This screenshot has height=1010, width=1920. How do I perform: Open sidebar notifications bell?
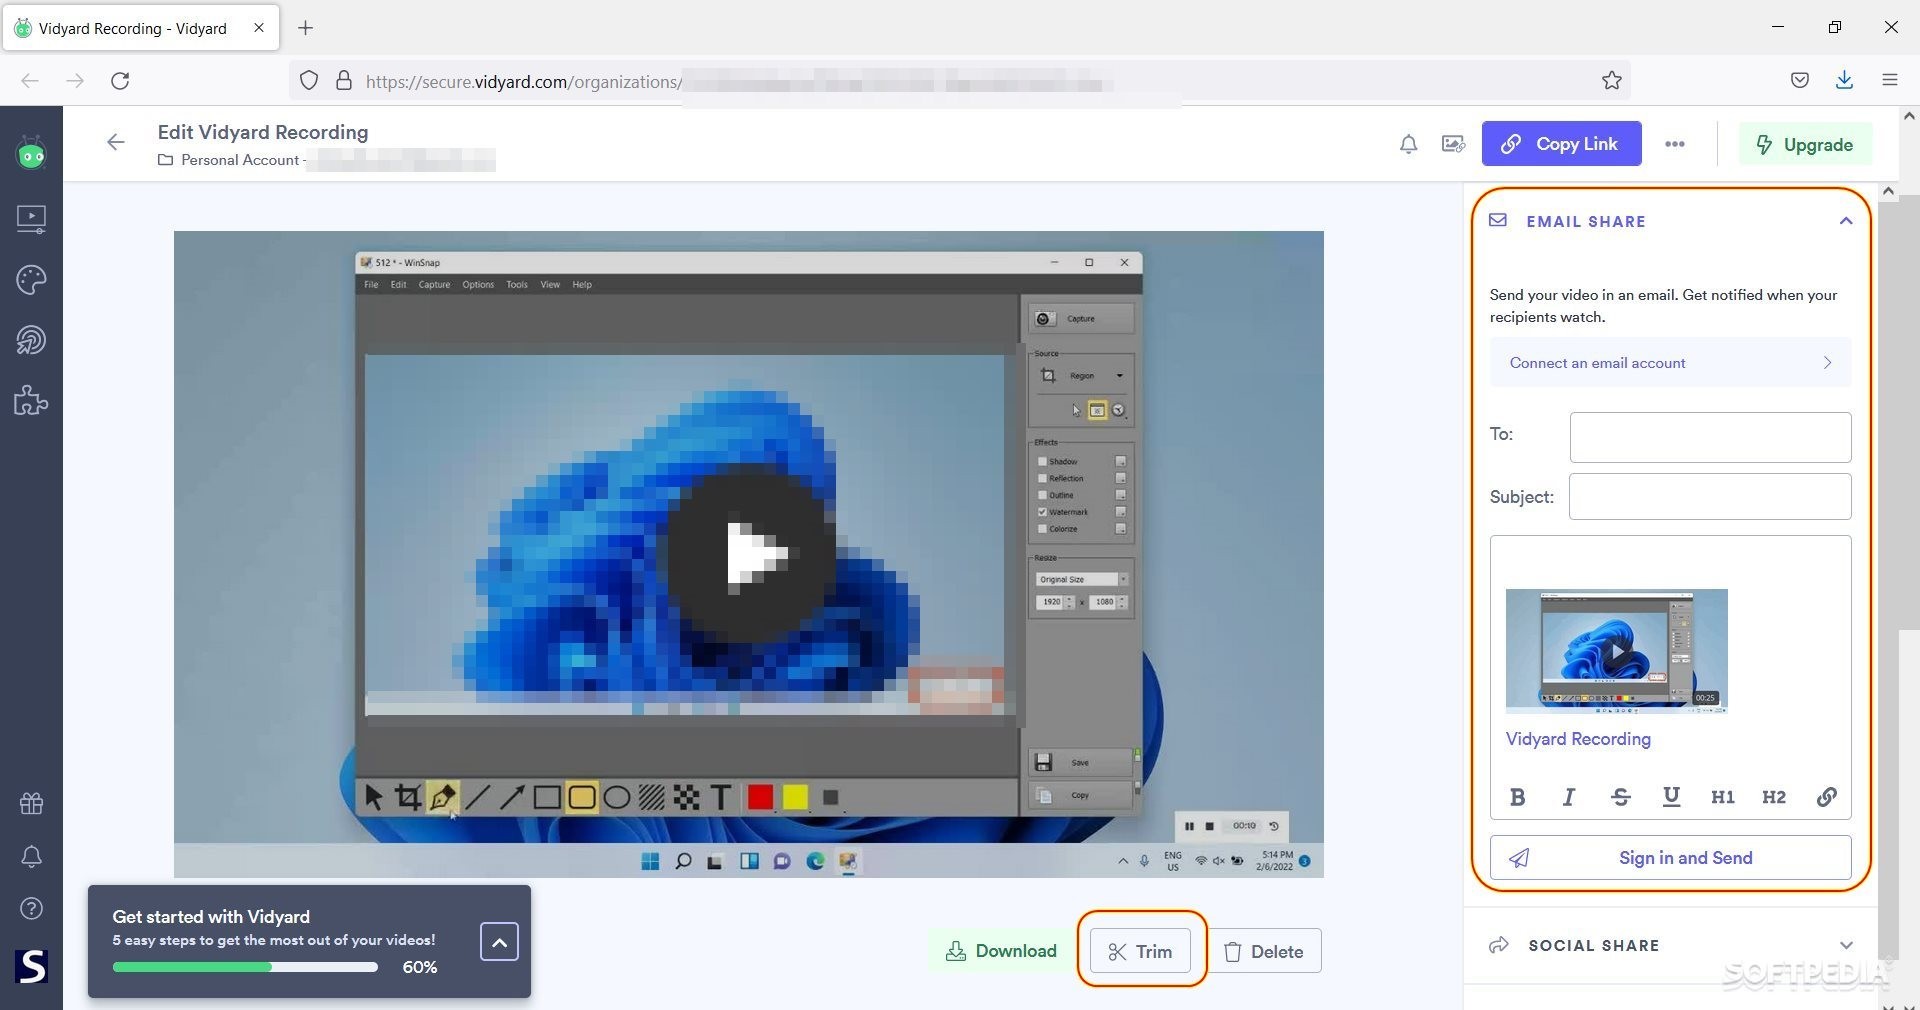pos(31,857)
